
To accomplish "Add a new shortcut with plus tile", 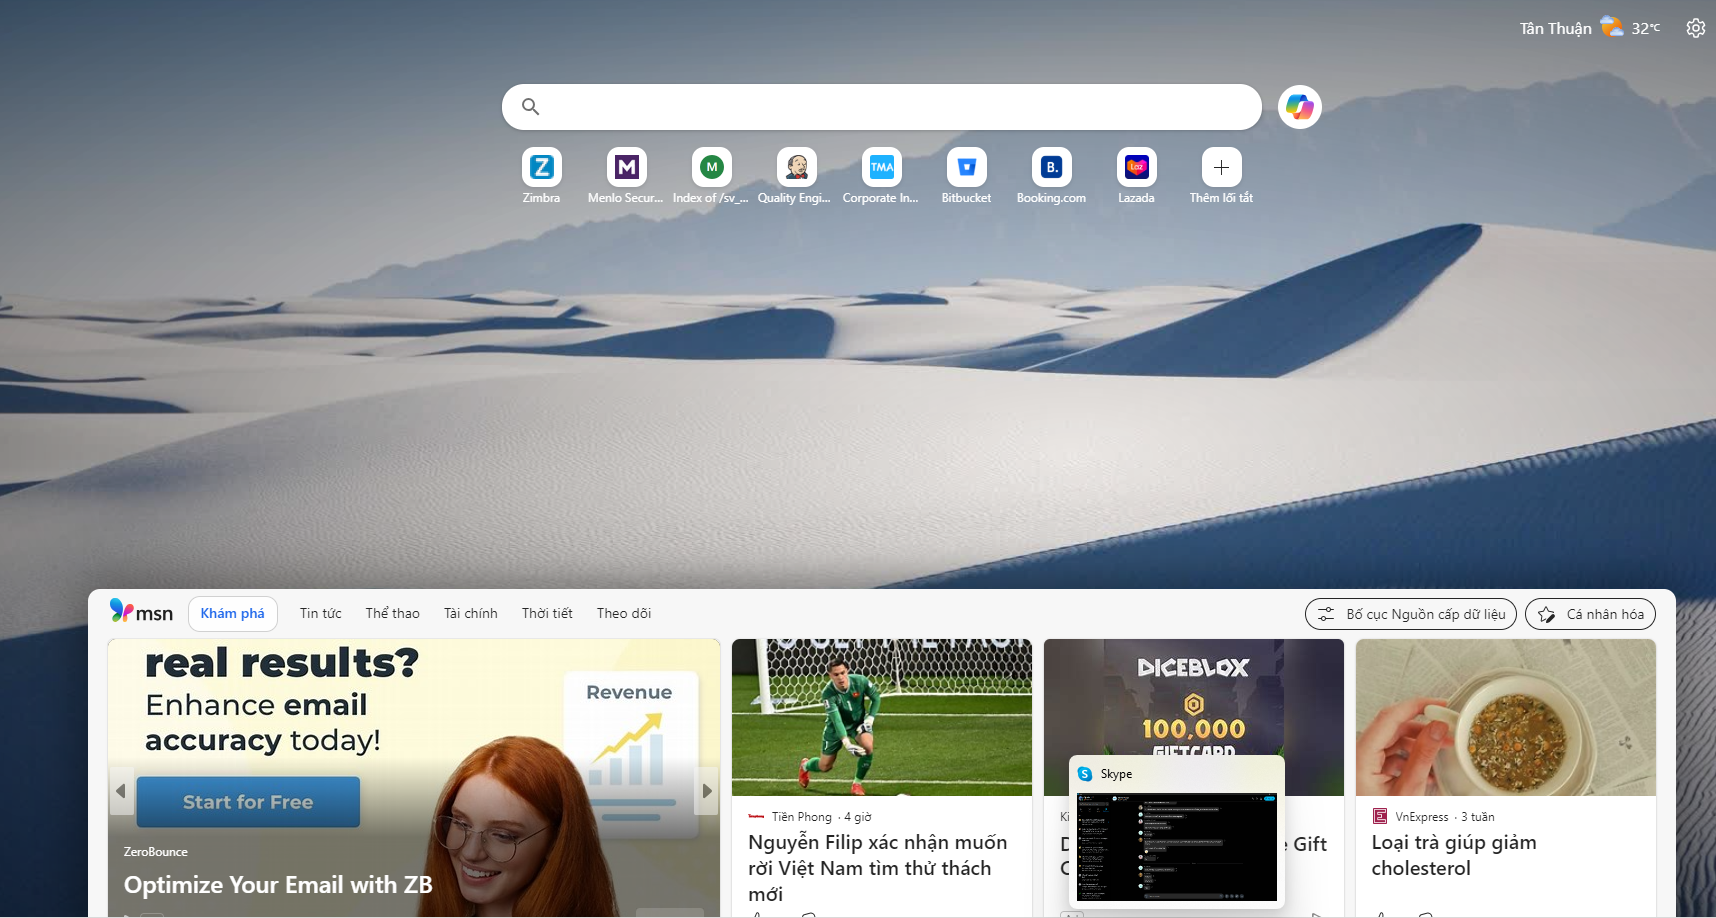I will [x=1221, y=168].
